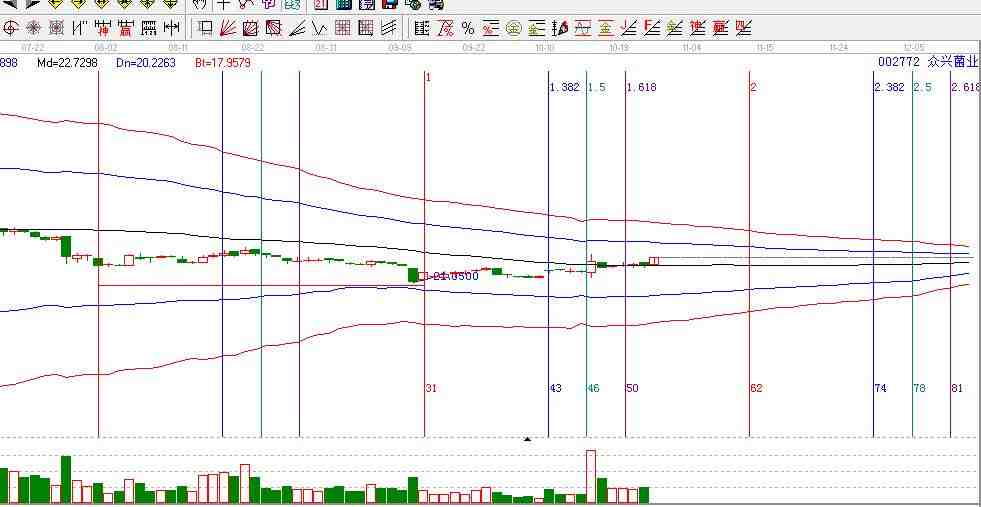Select the circle-with-crosshair drawing tool
Screen dimensions: 981x507
point(11,28)
